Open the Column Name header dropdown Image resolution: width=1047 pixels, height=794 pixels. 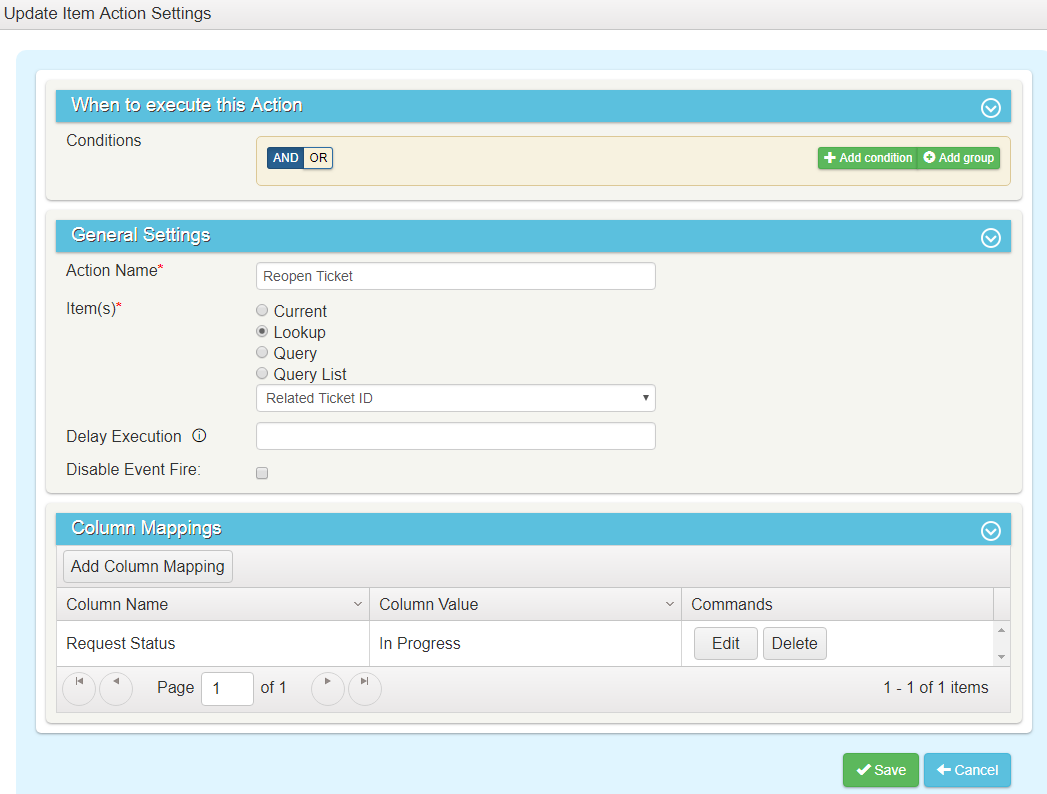click(359, 604)
